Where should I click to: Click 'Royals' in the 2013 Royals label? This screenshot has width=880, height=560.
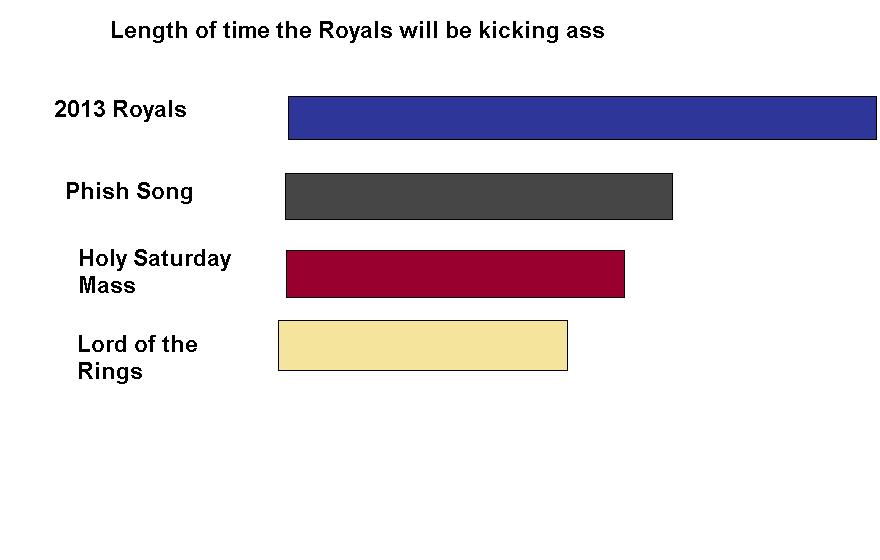(149, 109)
